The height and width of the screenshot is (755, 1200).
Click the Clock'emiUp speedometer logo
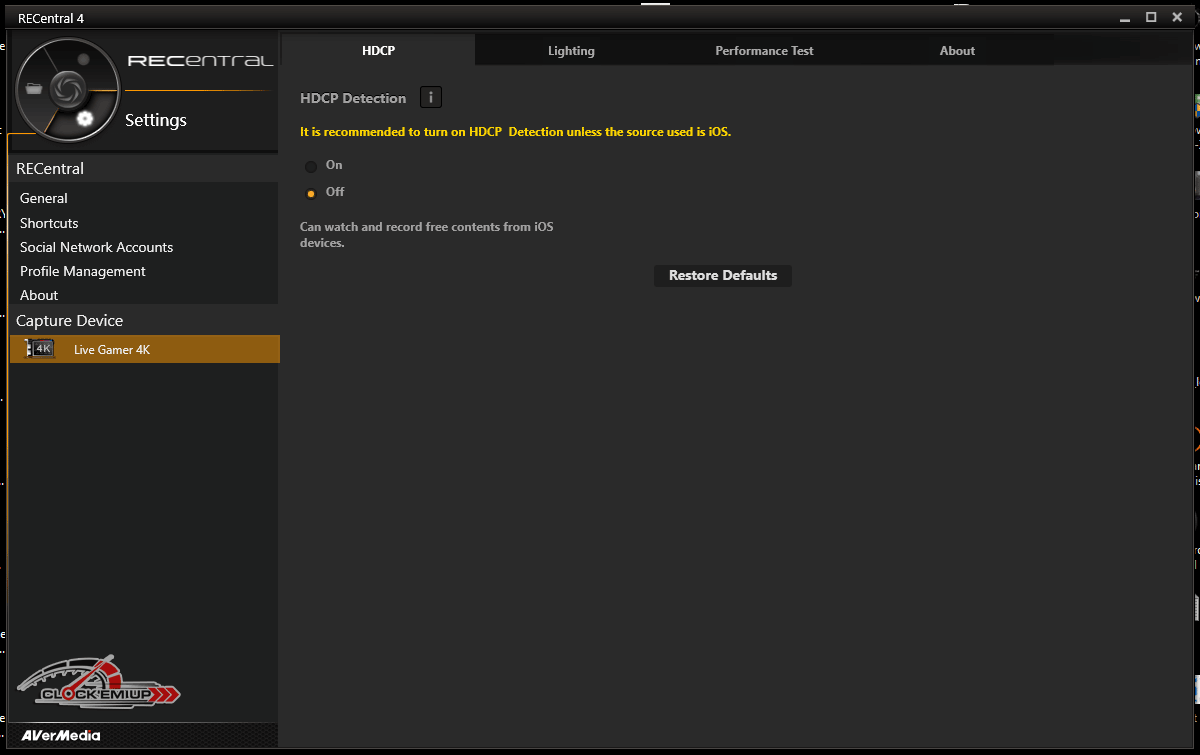click(x=98, y=683)
